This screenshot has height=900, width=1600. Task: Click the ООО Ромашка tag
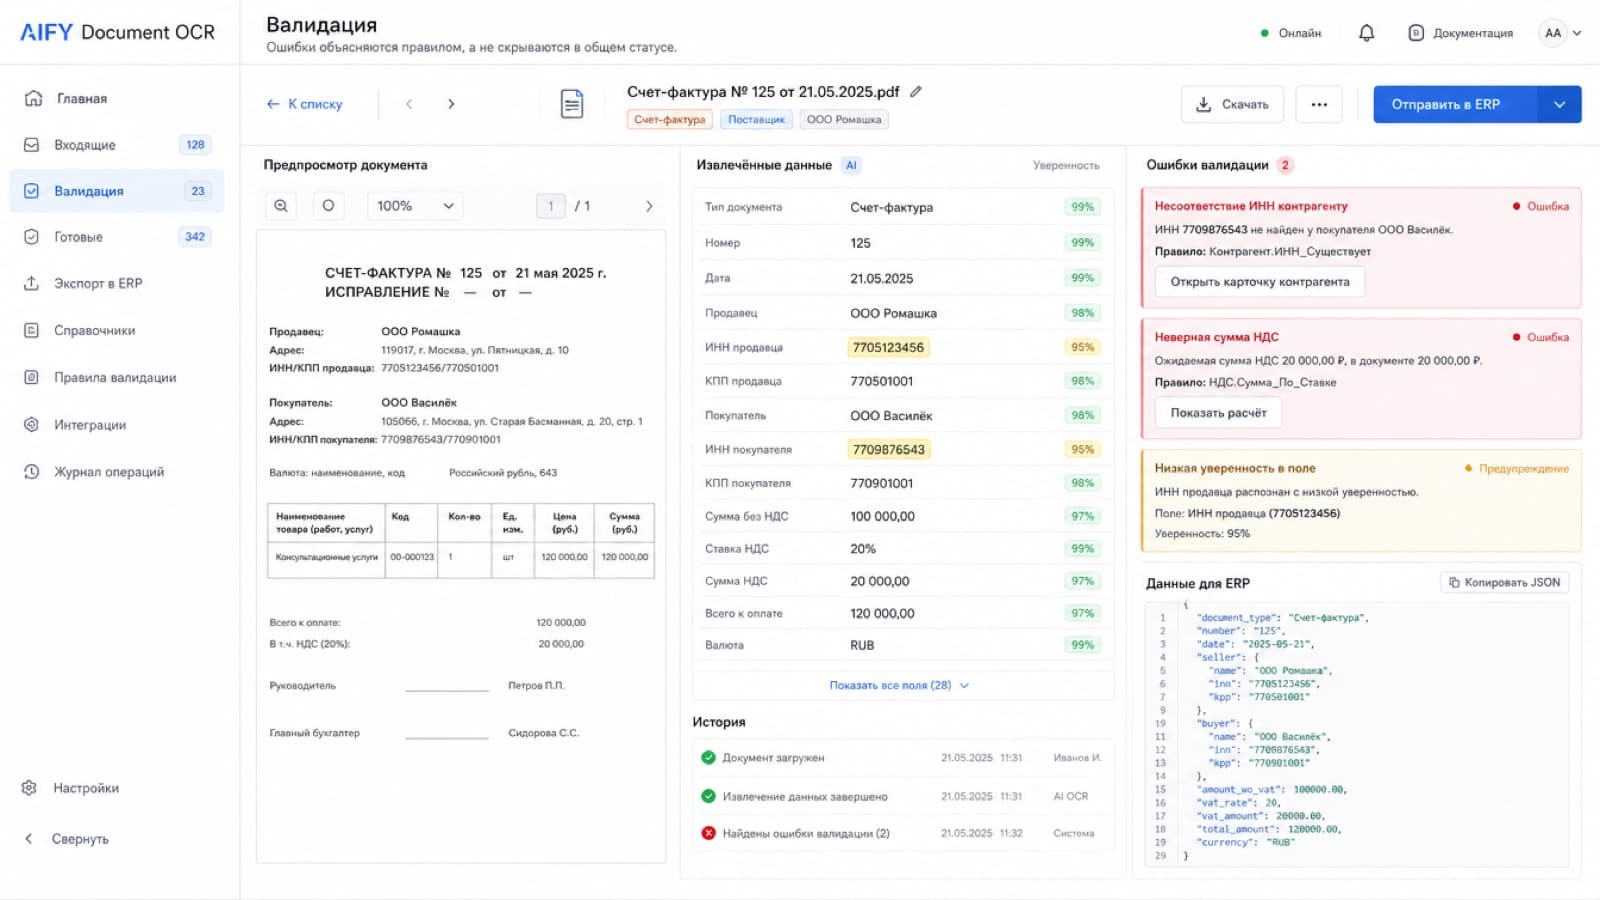click(x=844, y=120)
